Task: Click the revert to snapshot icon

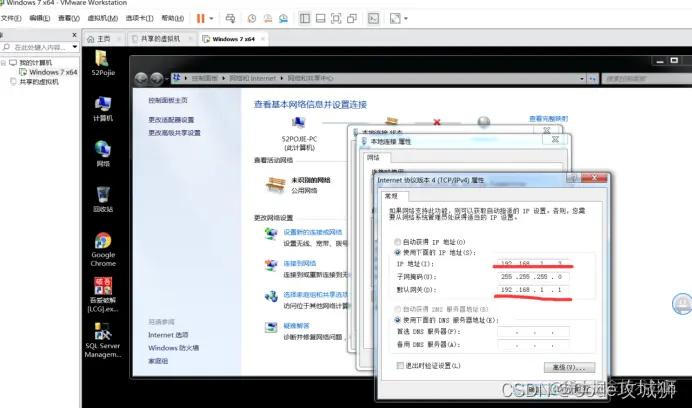Action: point(267,19)
